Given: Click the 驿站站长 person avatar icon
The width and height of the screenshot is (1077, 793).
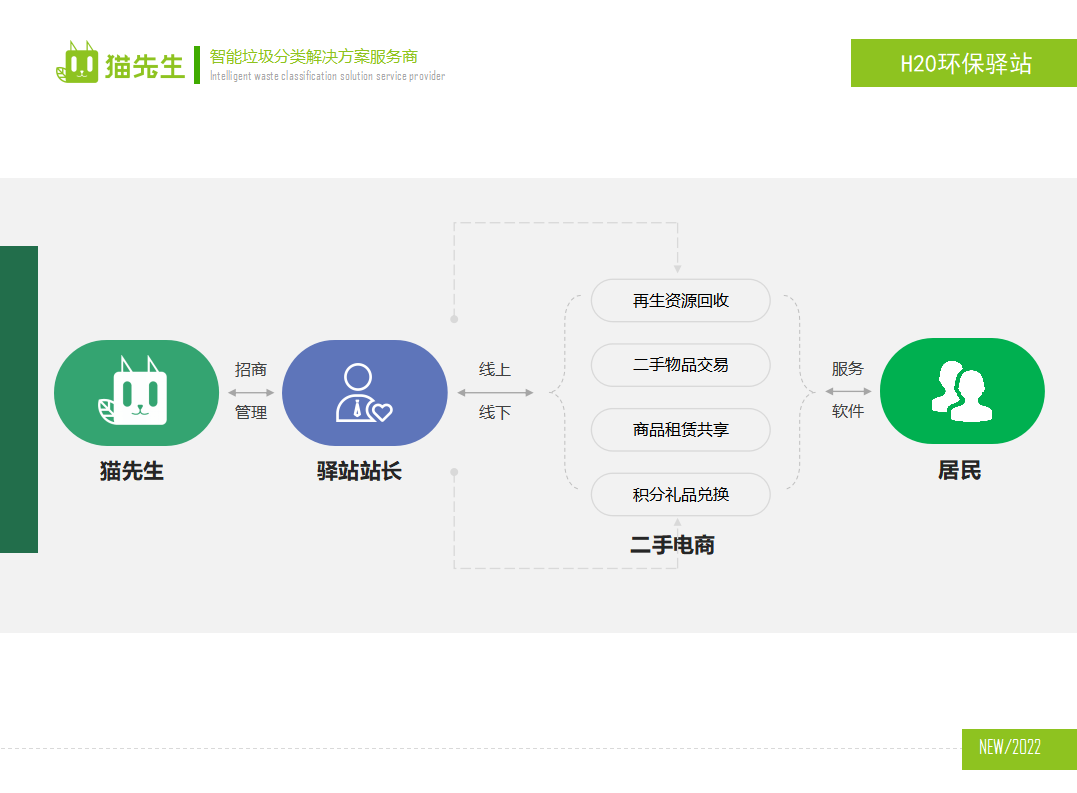Looking at the screenshot, I should (x=357, y=390).
